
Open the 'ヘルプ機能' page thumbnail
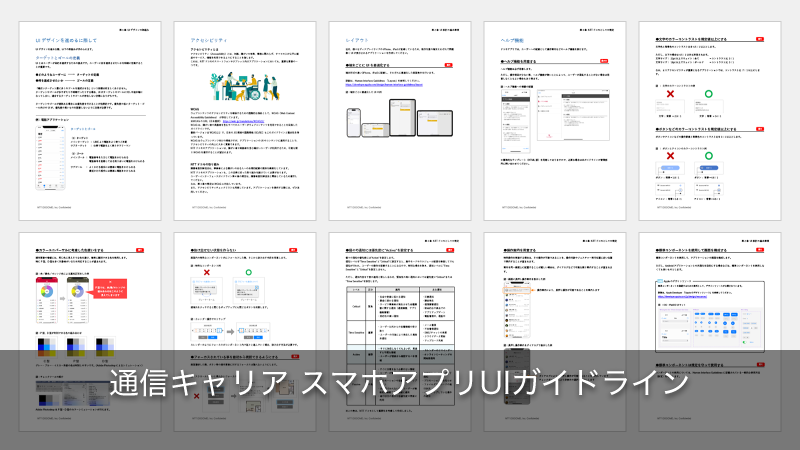(x=555, y=121)
